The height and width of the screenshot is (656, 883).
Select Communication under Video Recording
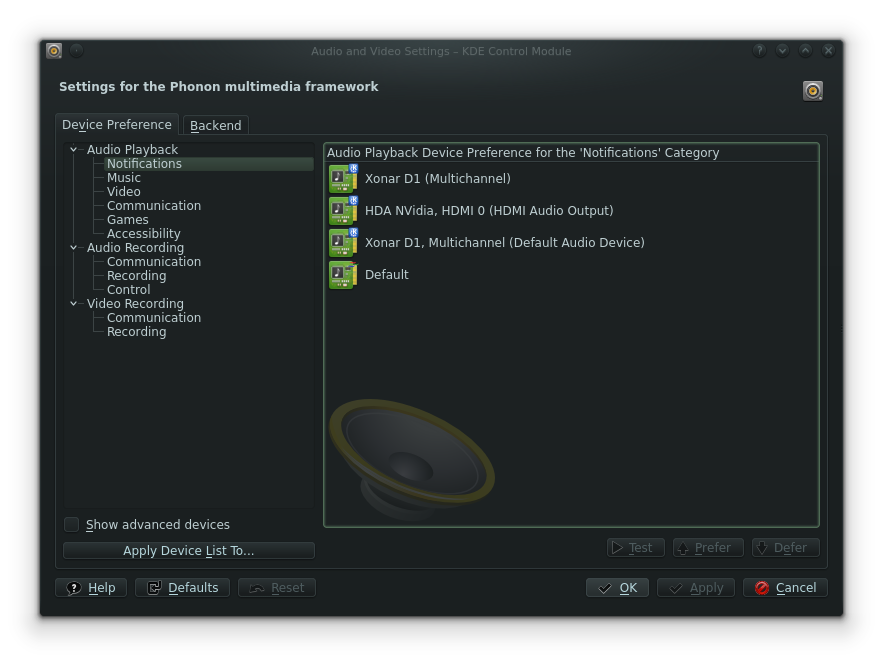154,318
